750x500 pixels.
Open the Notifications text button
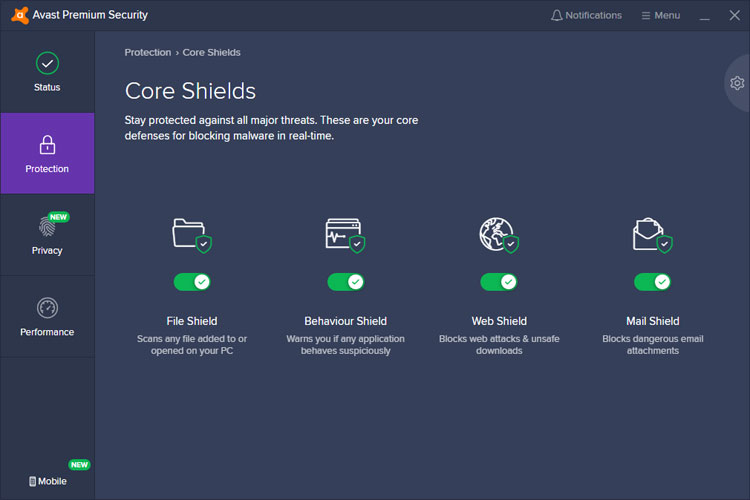594,15
